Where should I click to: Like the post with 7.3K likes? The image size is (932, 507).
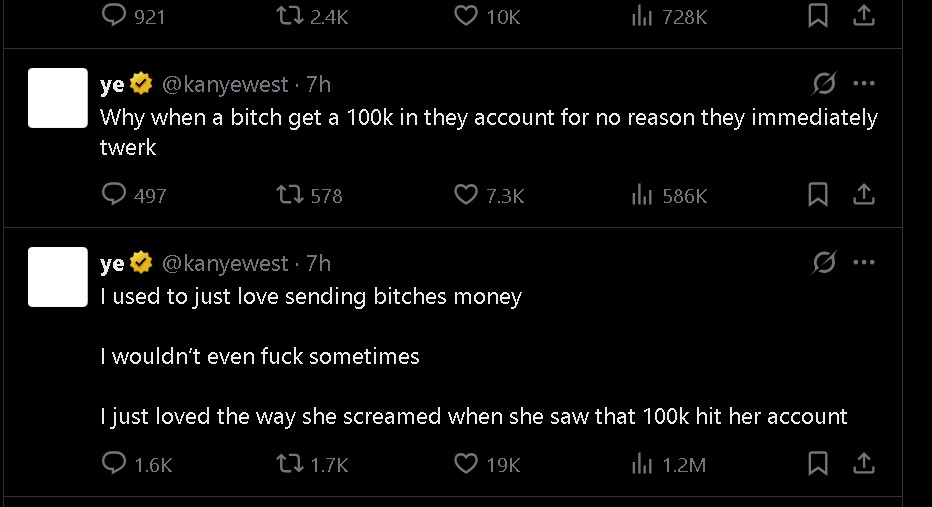click(x=466, y=195)
